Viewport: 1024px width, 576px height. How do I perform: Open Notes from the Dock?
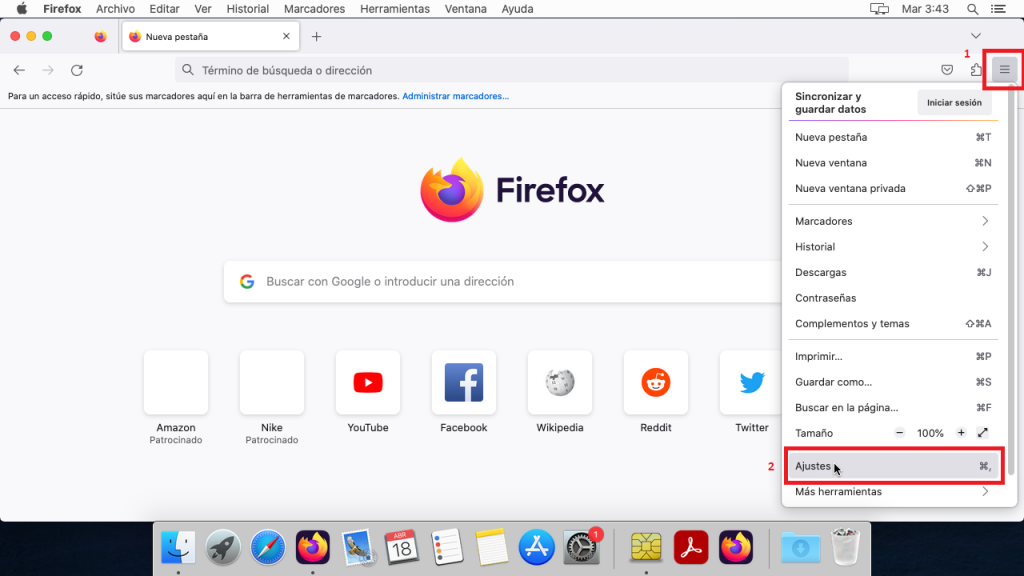click(491, 547)
